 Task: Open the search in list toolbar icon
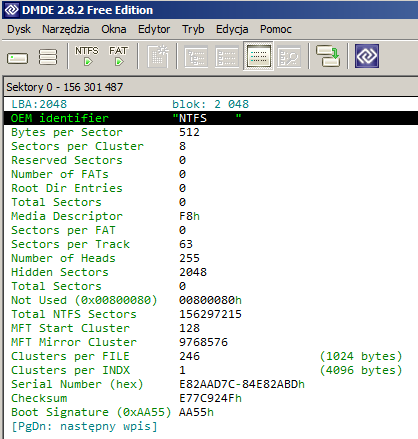[x=289, y=56]
